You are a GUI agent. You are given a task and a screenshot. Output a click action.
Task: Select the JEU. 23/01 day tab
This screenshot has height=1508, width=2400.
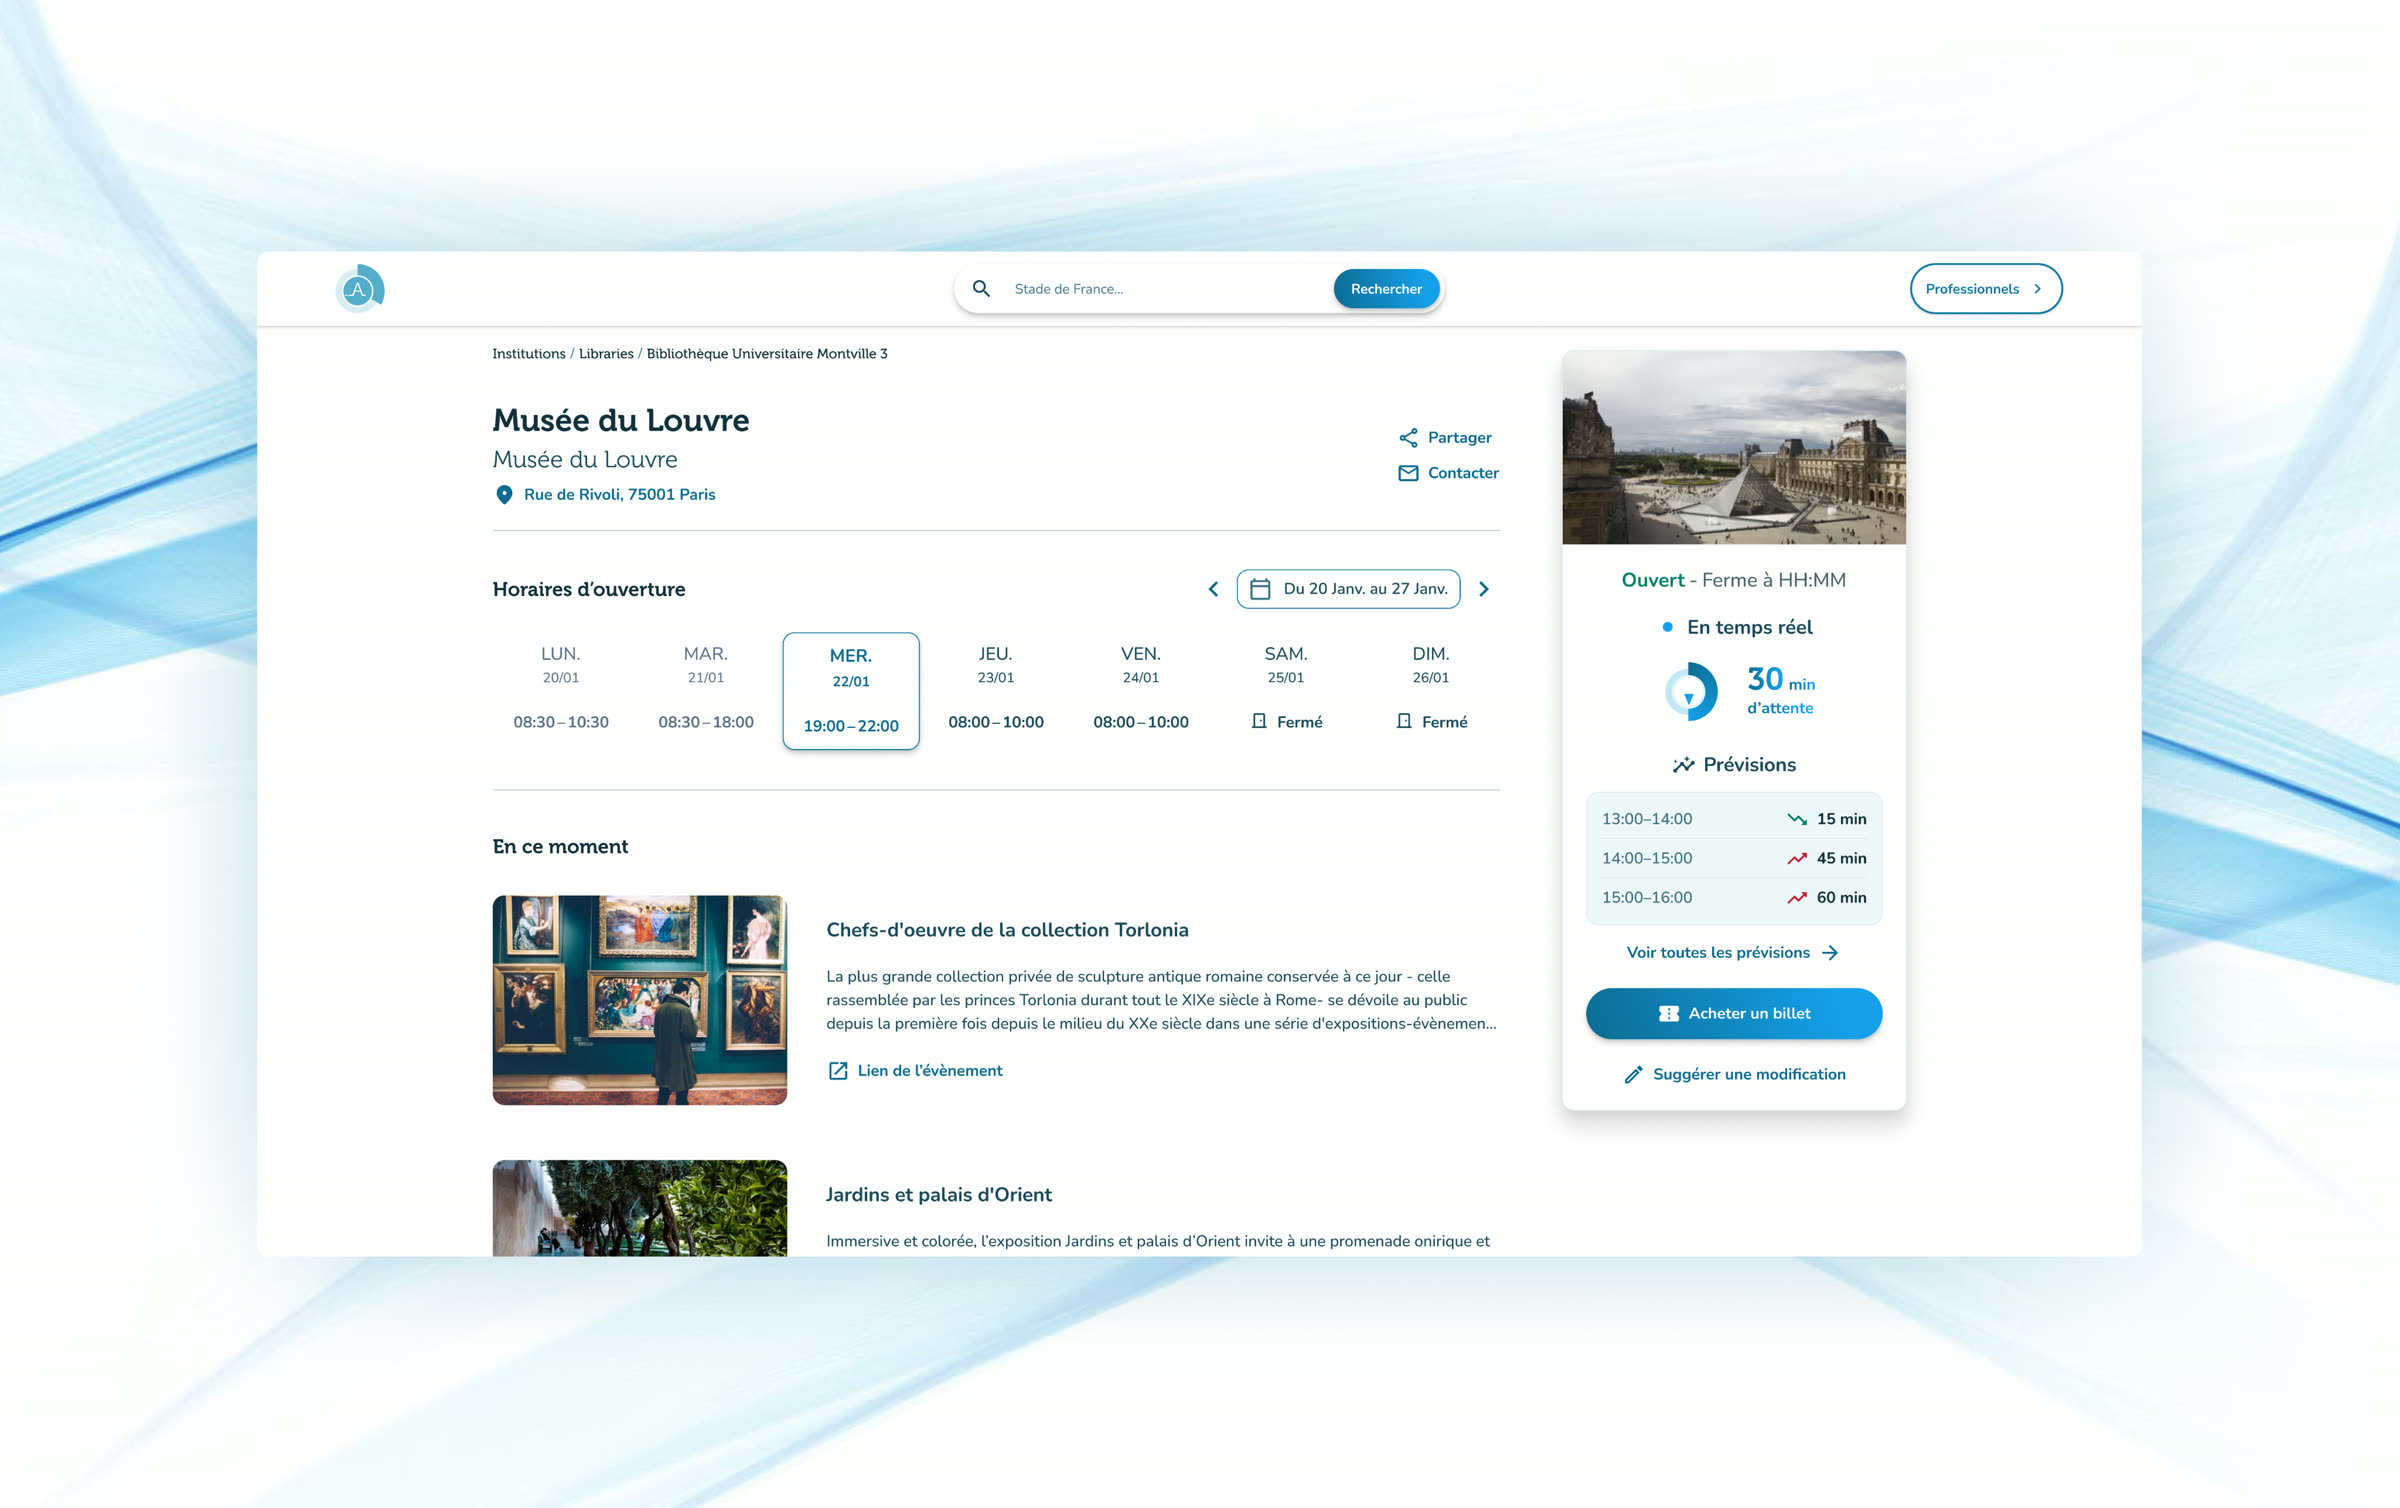coord(996,689)
